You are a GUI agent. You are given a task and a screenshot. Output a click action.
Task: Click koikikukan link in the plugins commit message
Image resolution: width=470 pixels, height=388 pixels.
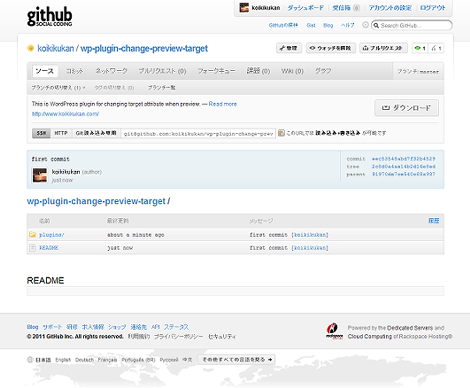tap(310, 235)
